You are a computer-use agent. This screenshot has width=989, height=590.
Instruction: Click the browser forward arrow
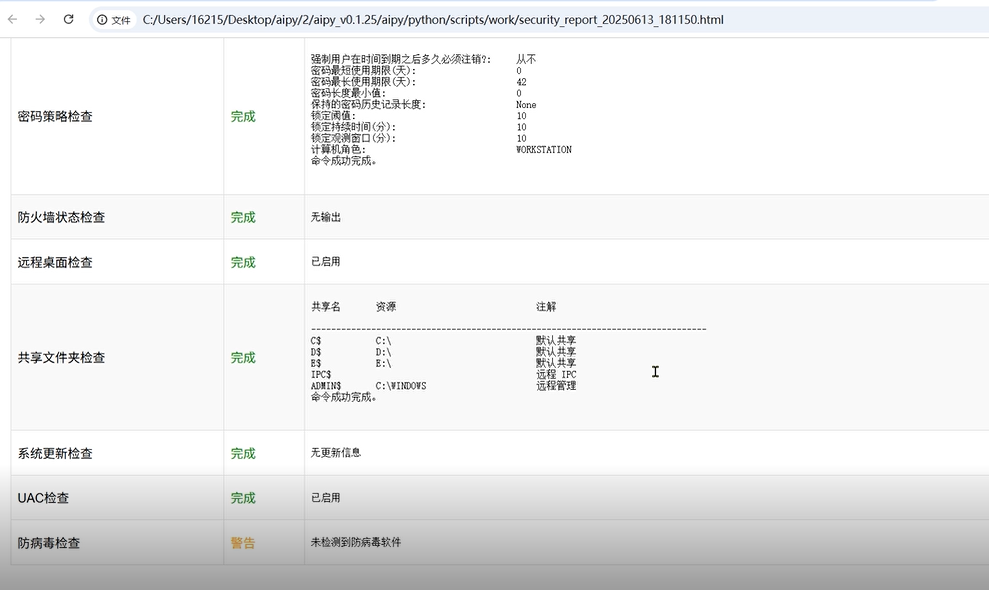click(x=40, y=20)
